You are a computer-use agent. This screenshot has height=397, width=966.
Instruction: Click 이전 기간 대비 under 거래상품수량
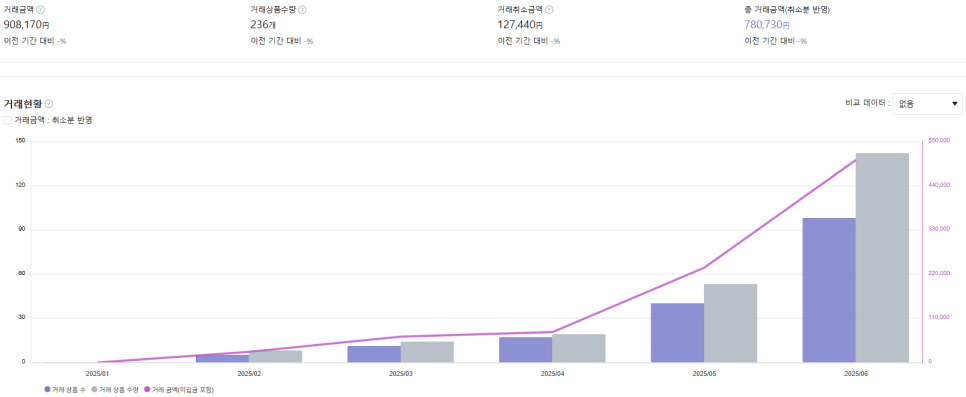[x=275, y=41]
